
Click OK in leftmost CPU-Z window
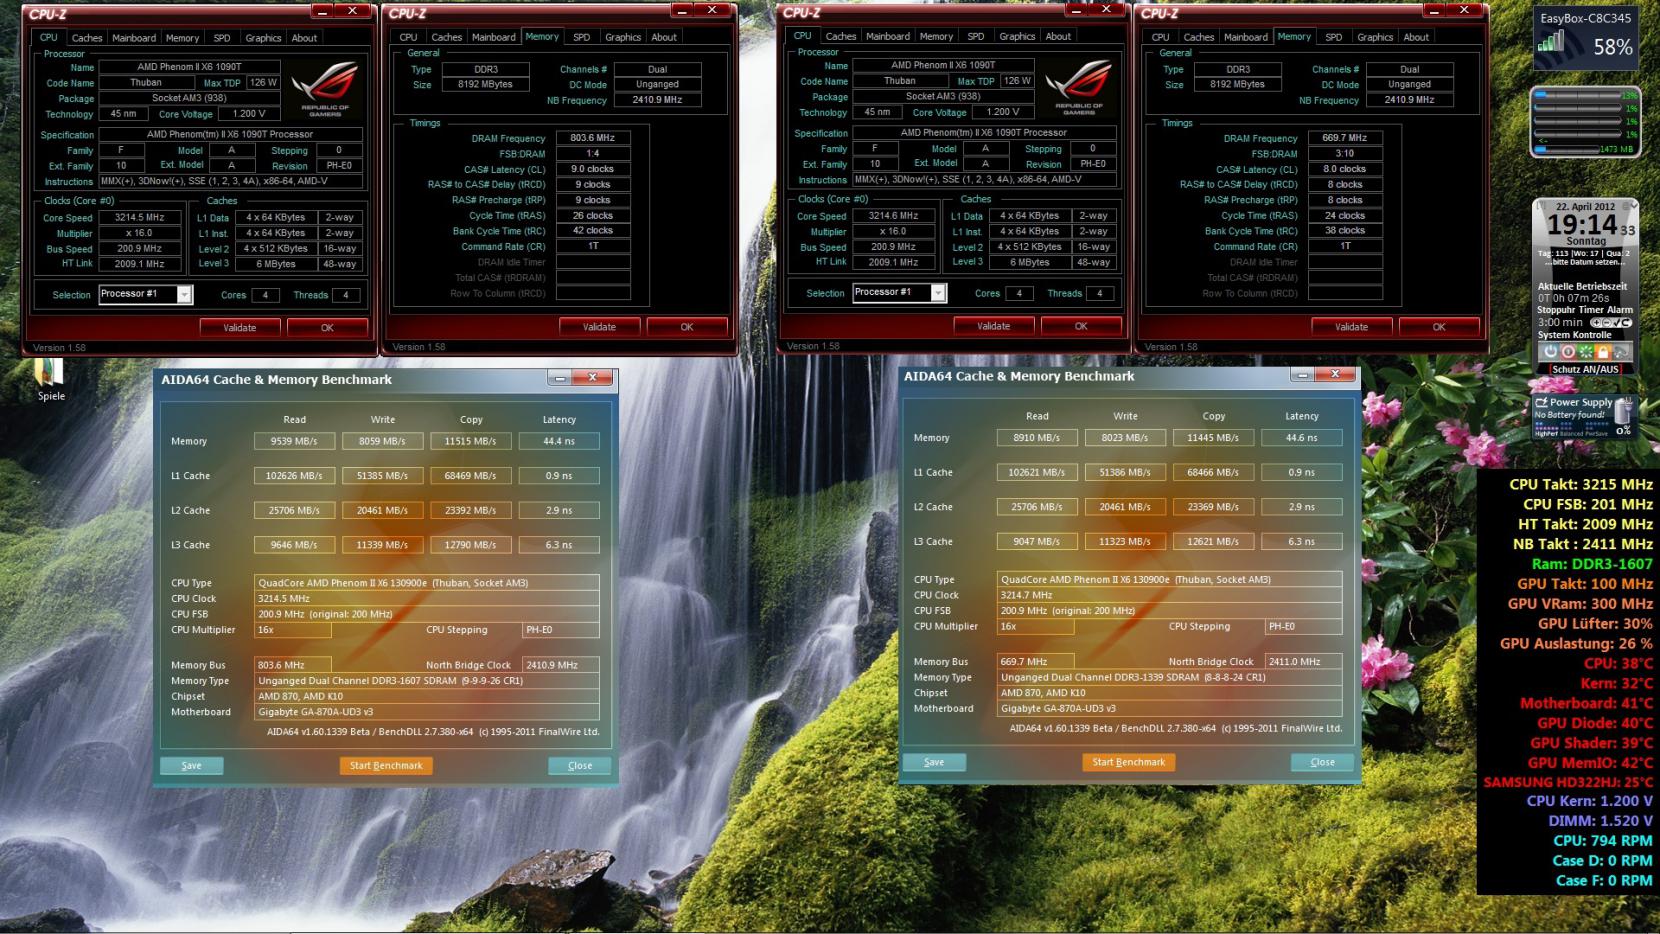327,327
